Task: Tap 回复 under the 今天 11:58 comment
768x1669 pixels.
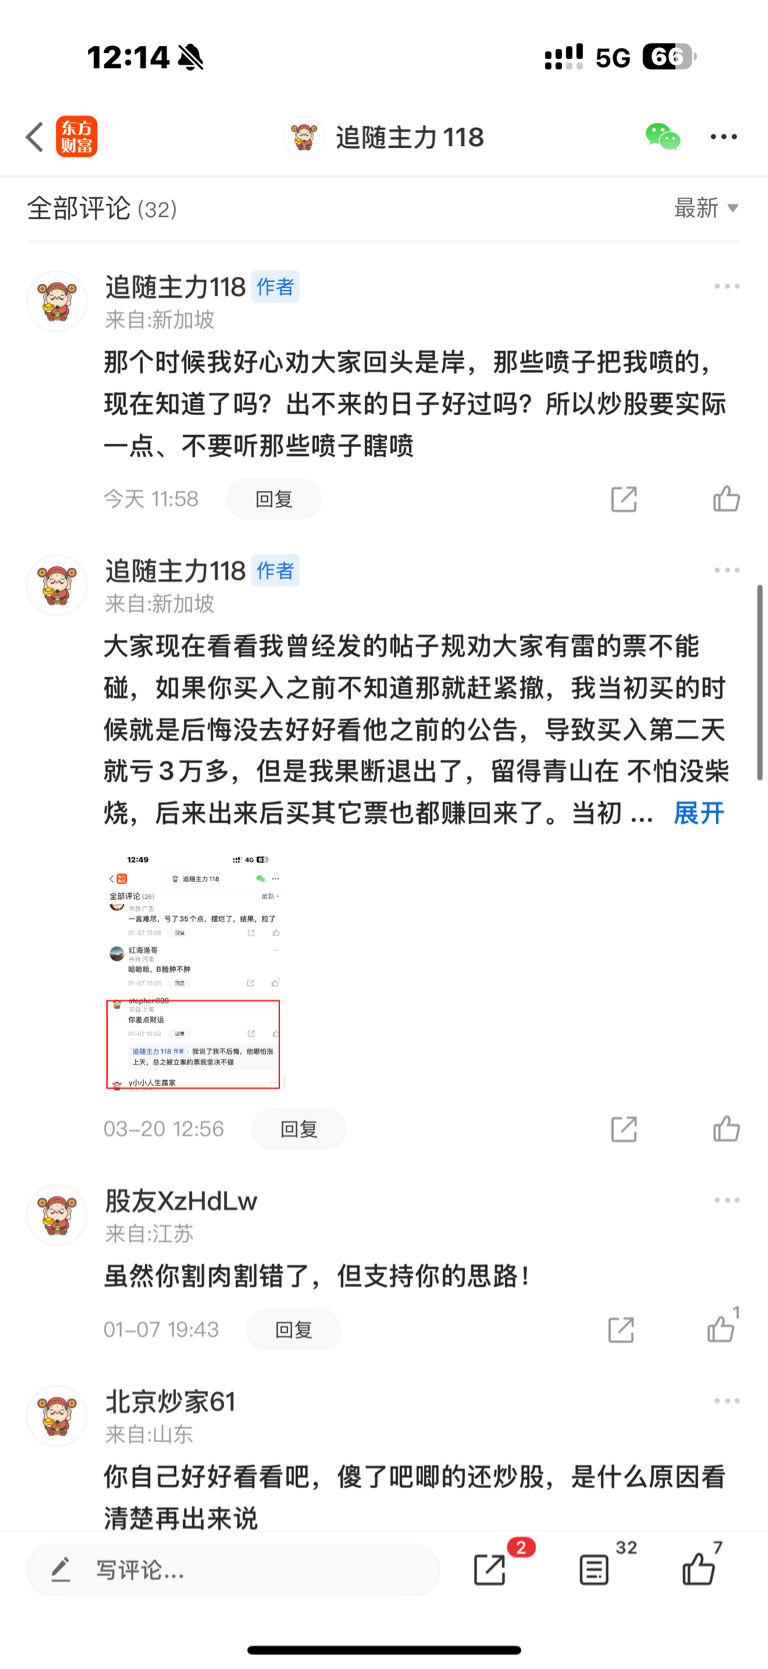Action: point(274,499)
